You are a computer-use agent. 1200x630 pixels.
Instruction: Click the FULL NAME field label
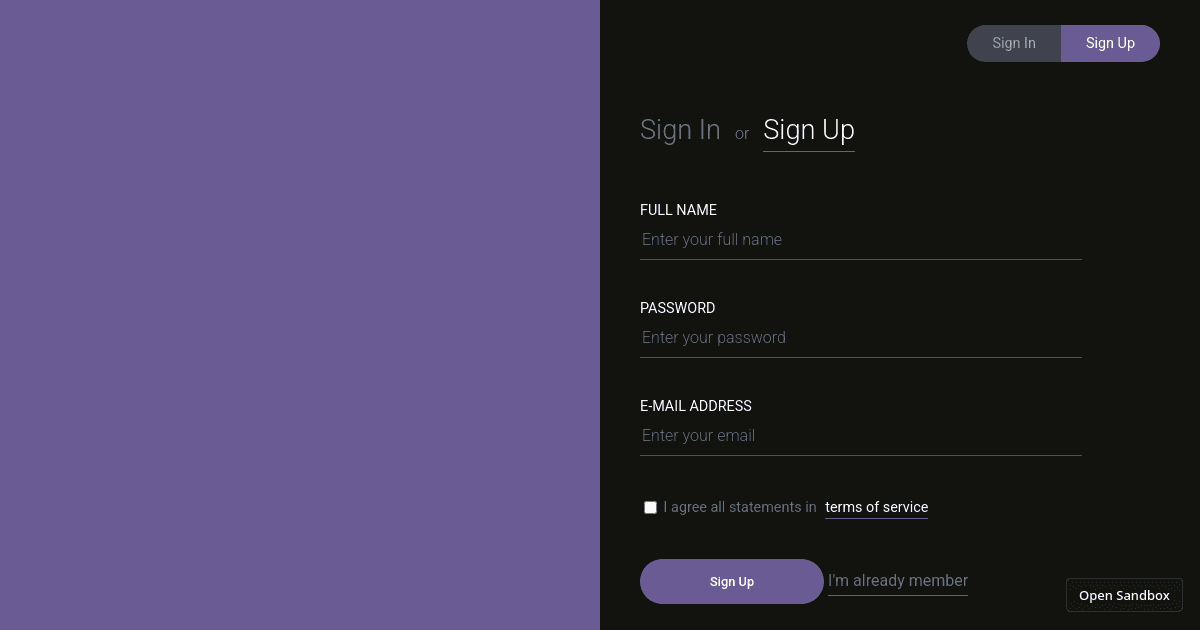point(678,210)
